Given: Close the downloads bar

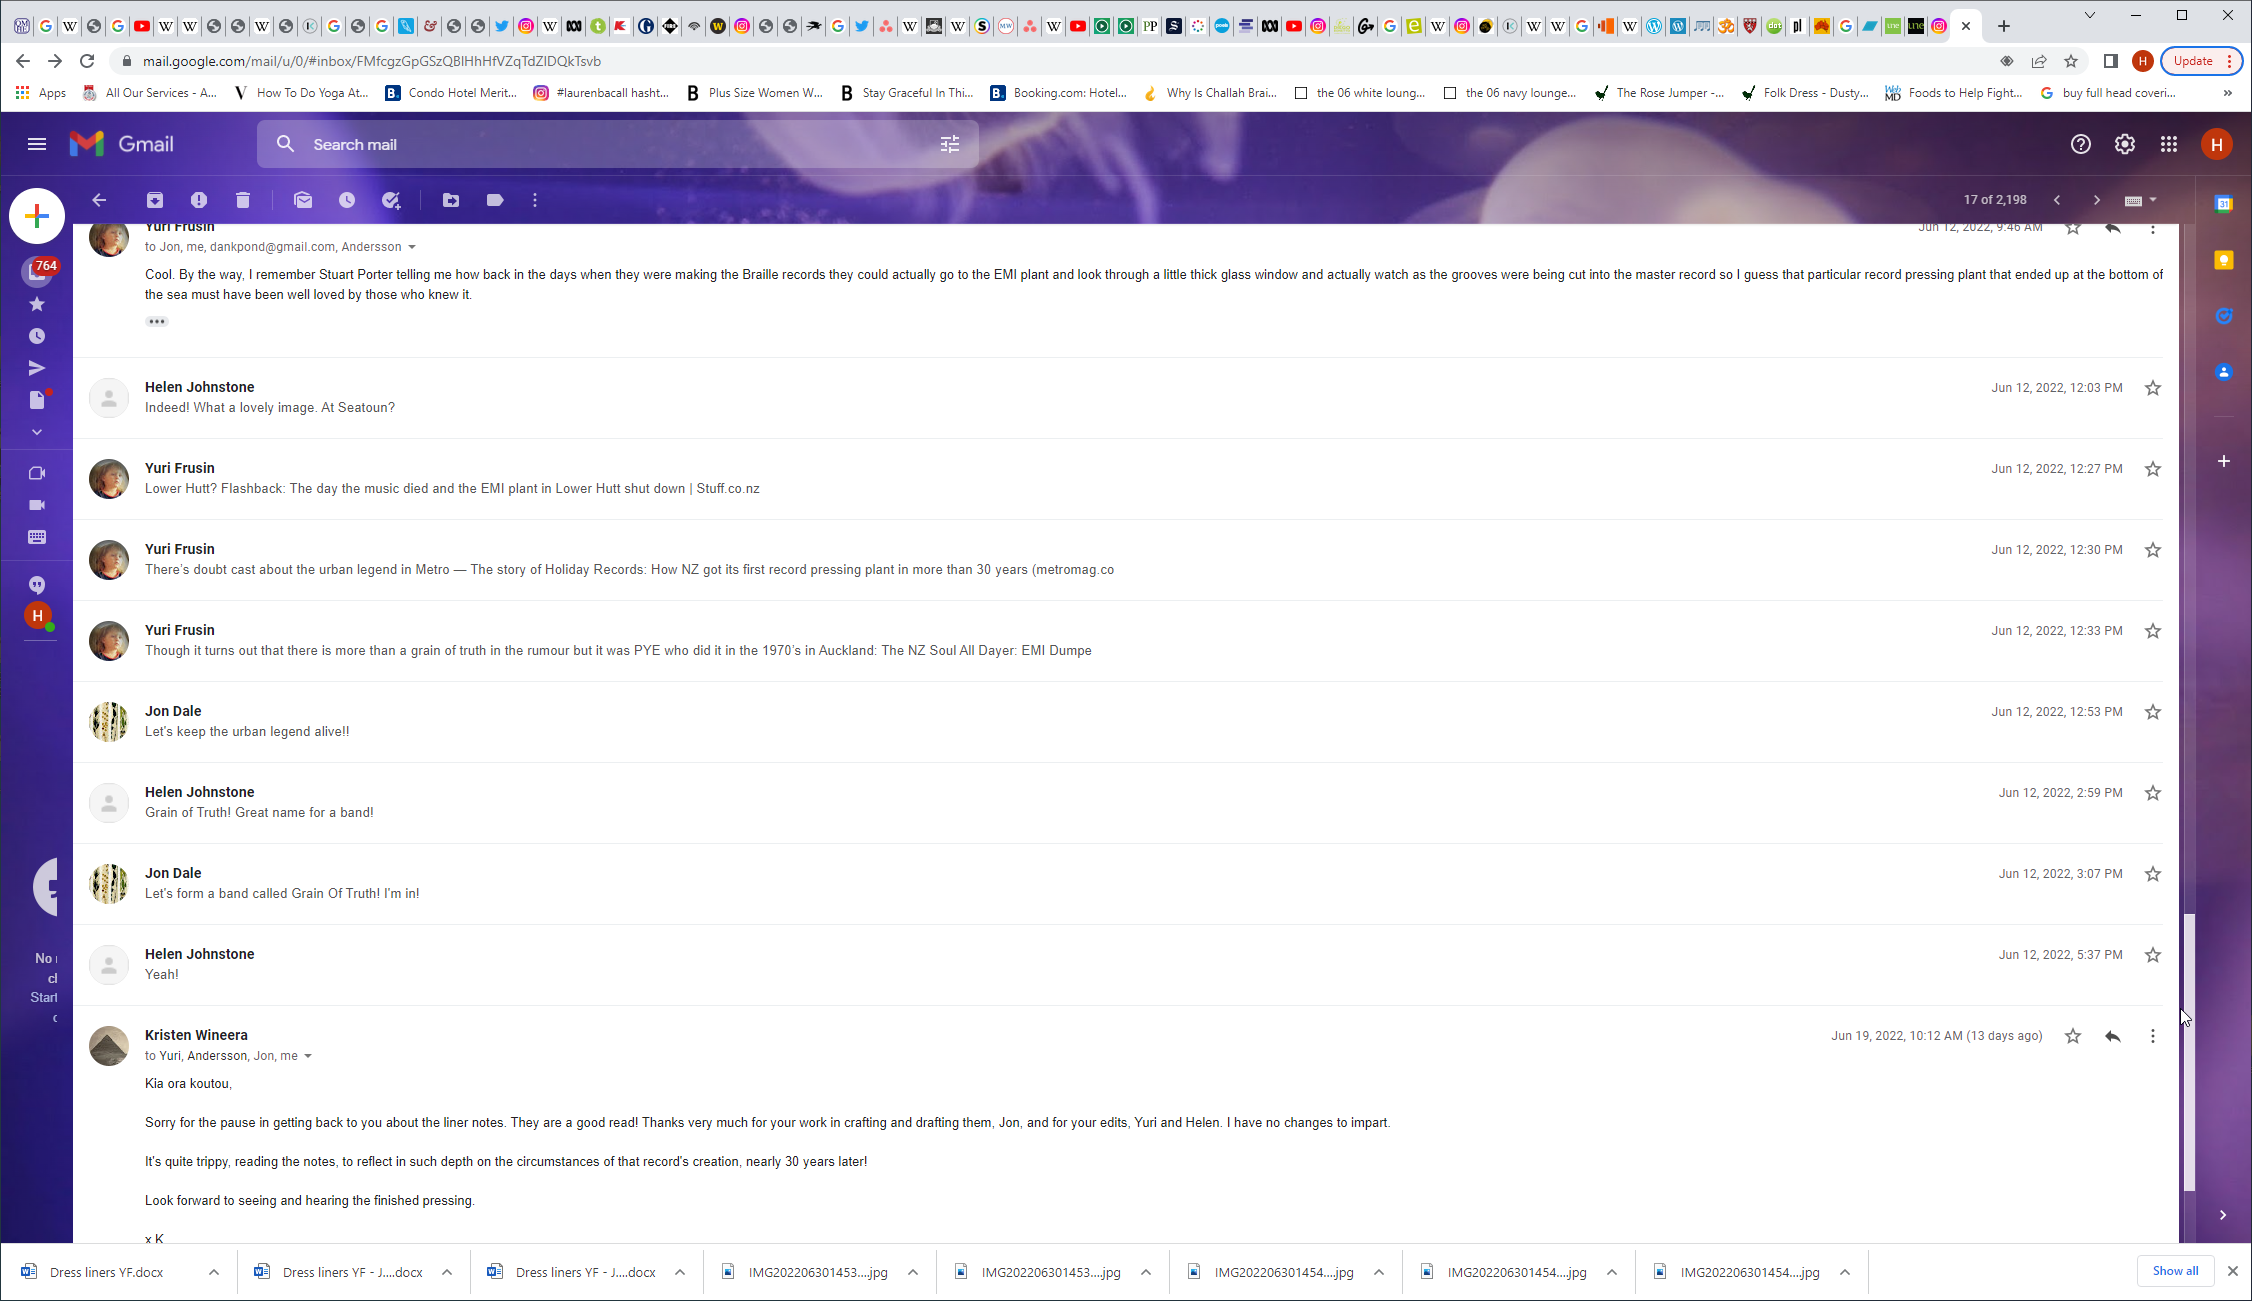Looking at the screenshot, I should point(2233,1271).
